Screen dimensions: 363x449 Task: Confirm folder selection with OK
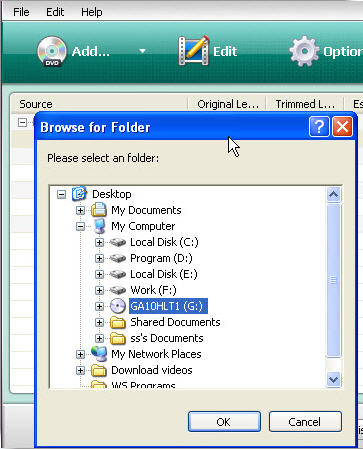(224, 422)
